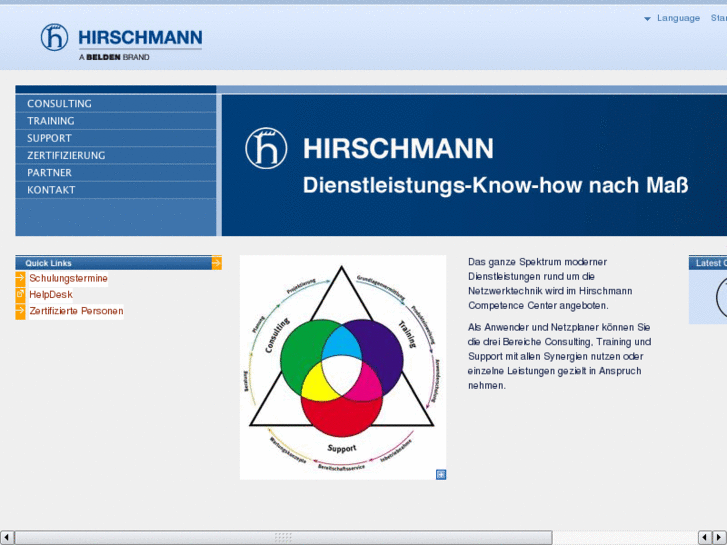
Task: Click the arrow icon beside Schulungstermine
Action: [x=21, y=278]
